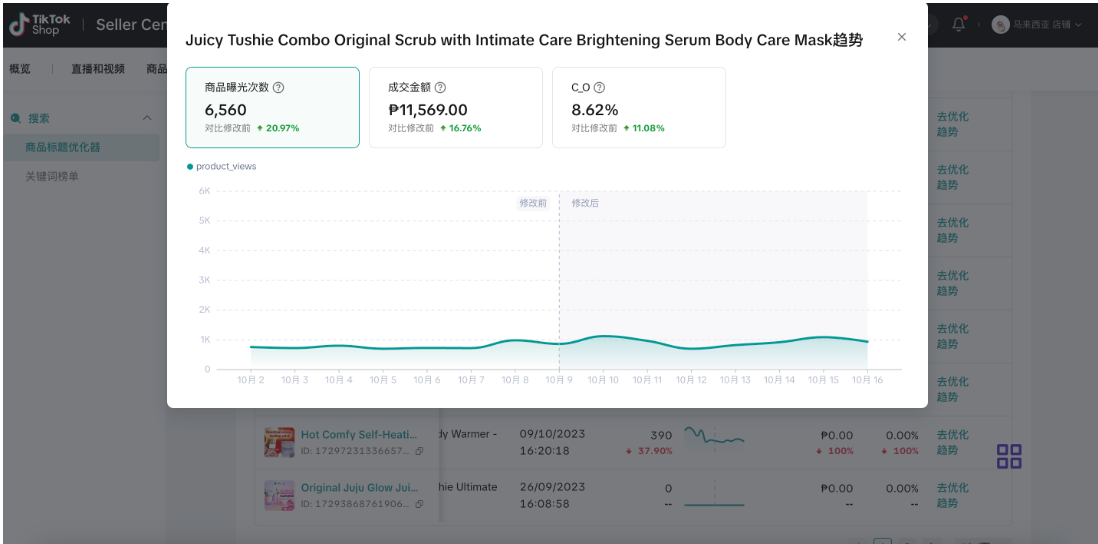Click help icon beside C_O metric
This screenshot has width=1098, height=544.
599,88
